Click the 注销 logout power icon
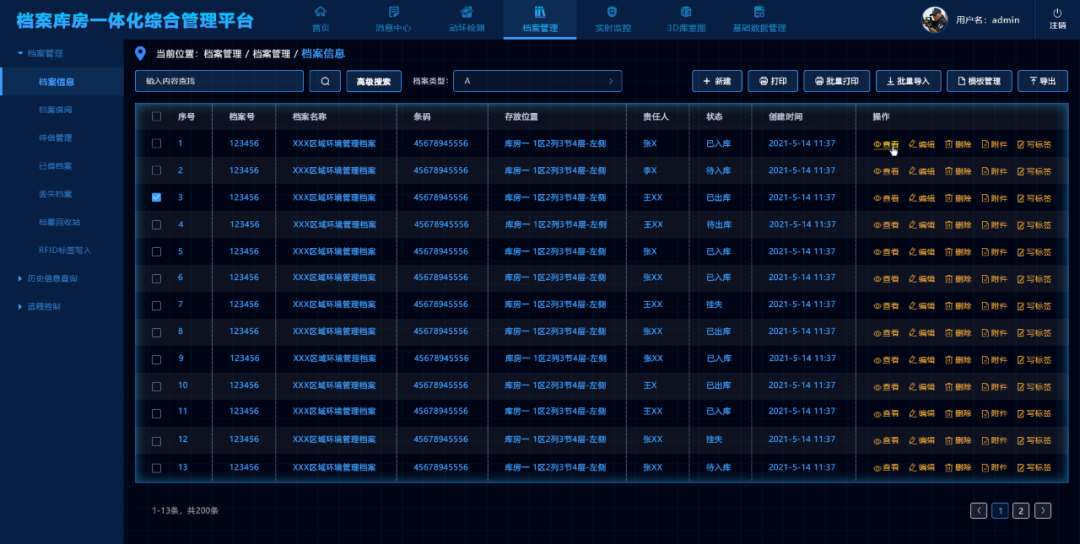The height and width of the screenshot is (544, 1080). 1057,13
